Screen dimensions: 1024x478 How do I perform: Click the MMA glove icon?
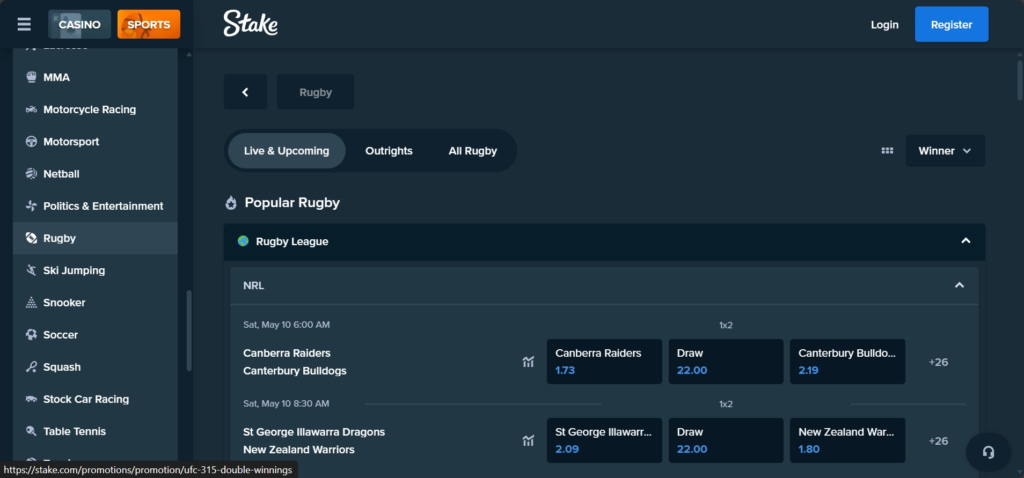pos(31,77)
